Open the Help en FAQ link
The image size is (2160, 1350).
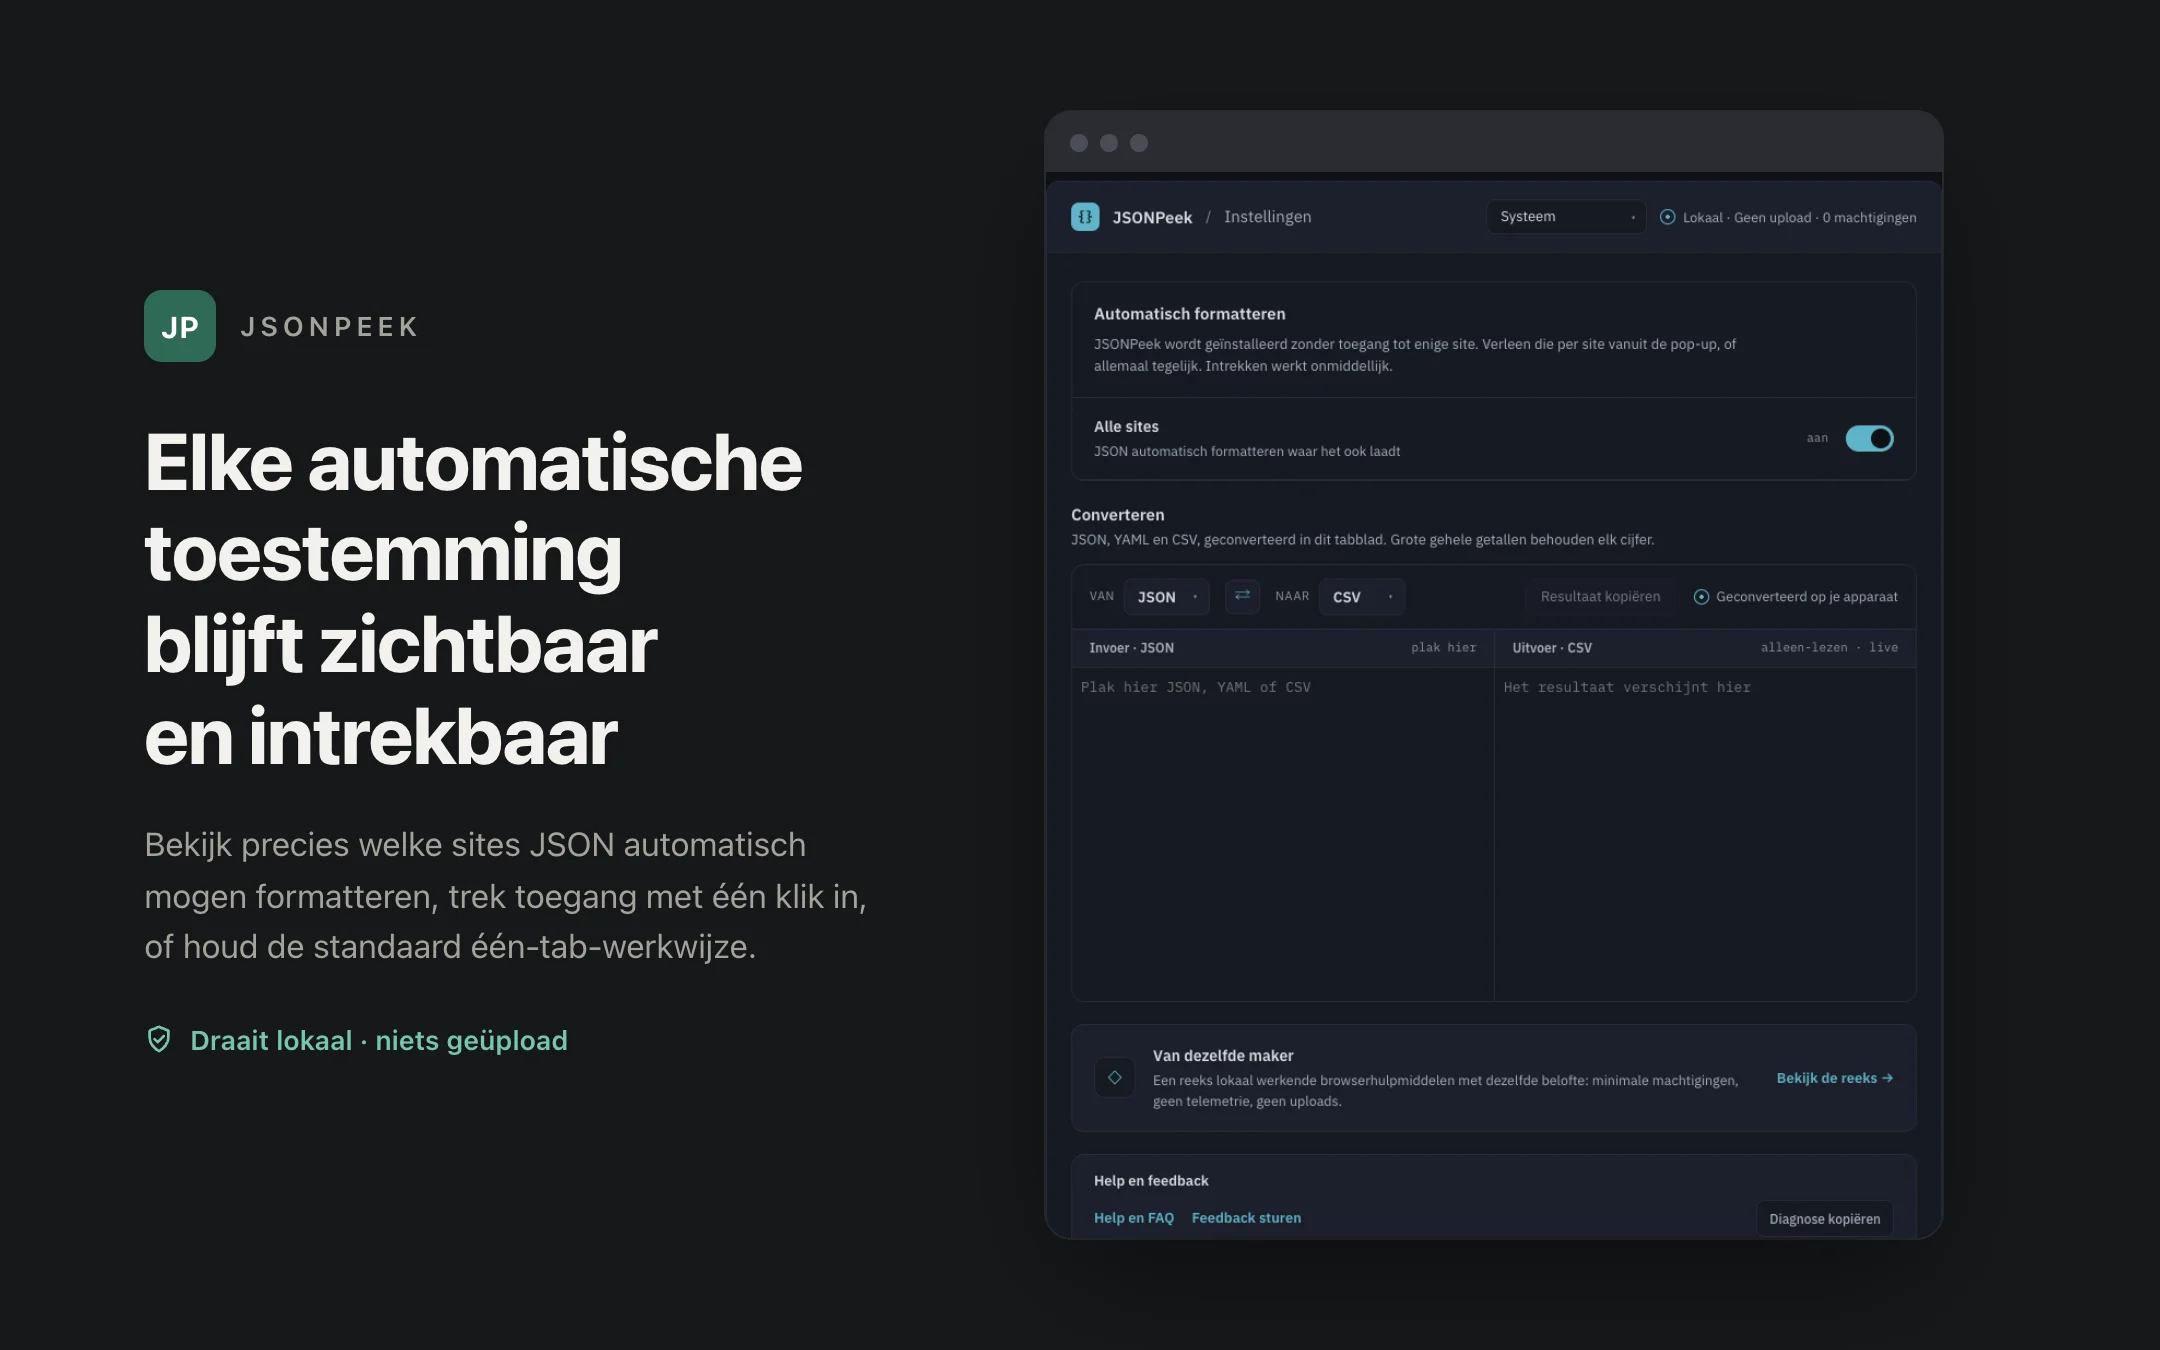[1134, 1218]
